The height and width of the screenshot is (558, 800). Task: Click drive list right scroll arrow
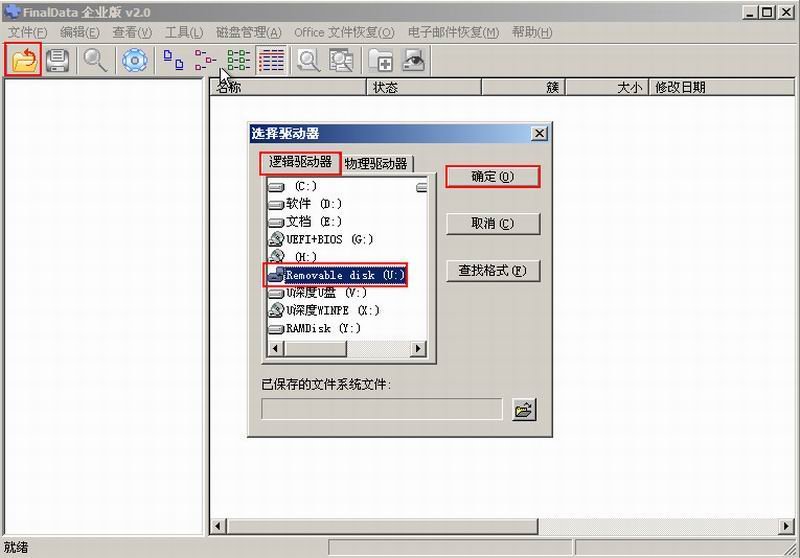tap(418, 349)
